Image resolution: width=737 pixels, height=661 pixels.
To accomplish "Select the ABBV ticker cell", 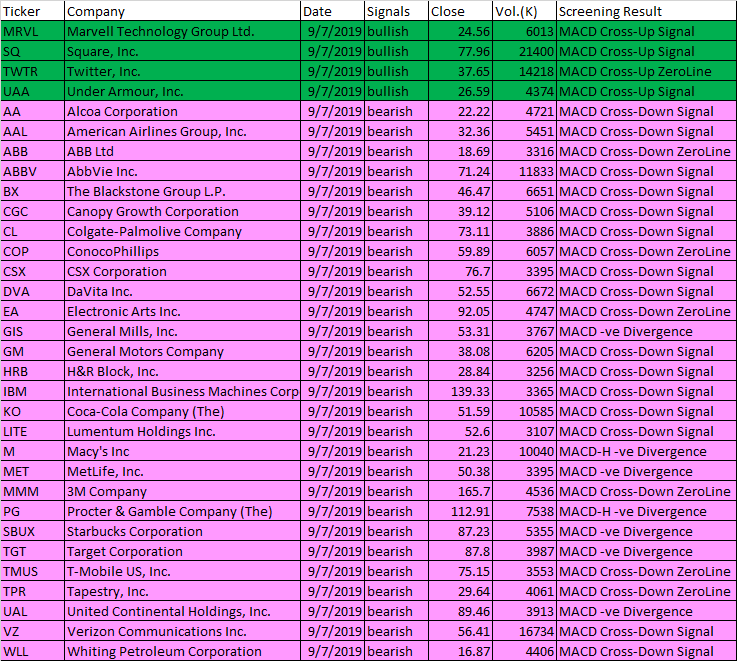I will (32, 171).
